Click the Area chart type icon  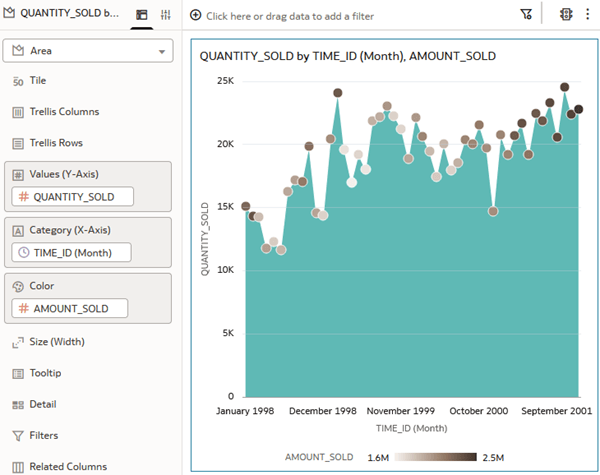(x=18, y=50)
